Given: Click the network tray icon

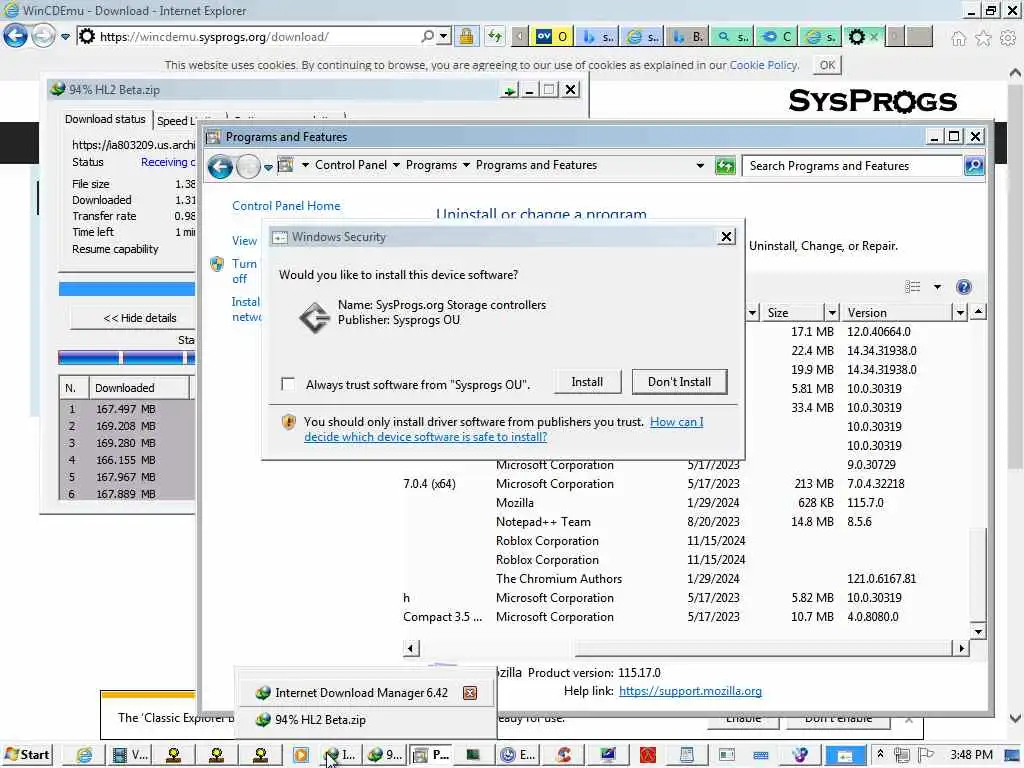Looking at the screenshot, I should tap(902, 755).
